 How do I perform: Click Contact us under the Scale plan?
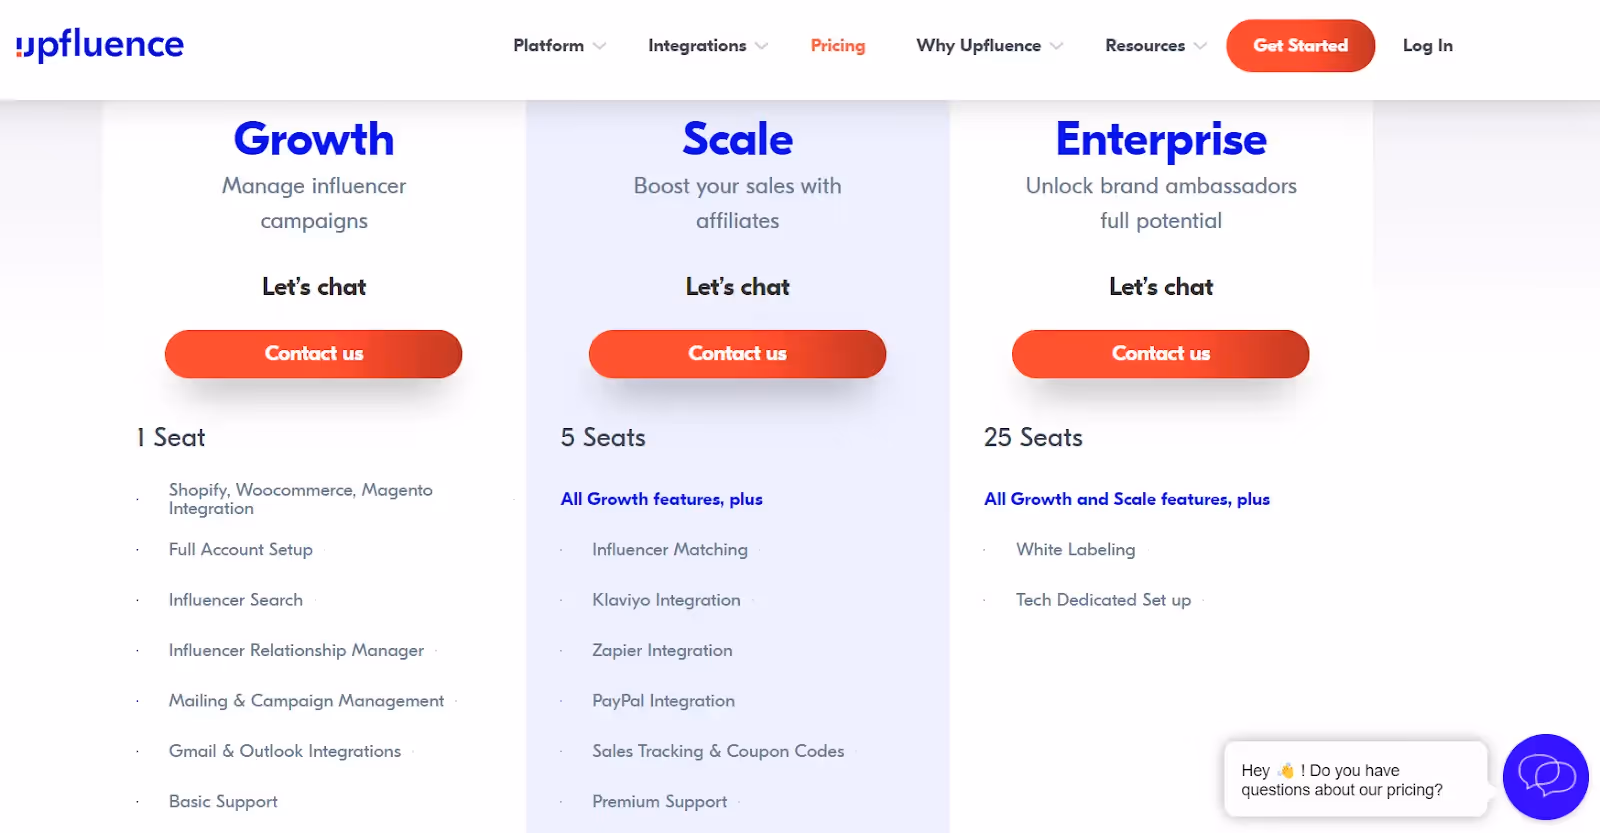[x=737, y=353]
